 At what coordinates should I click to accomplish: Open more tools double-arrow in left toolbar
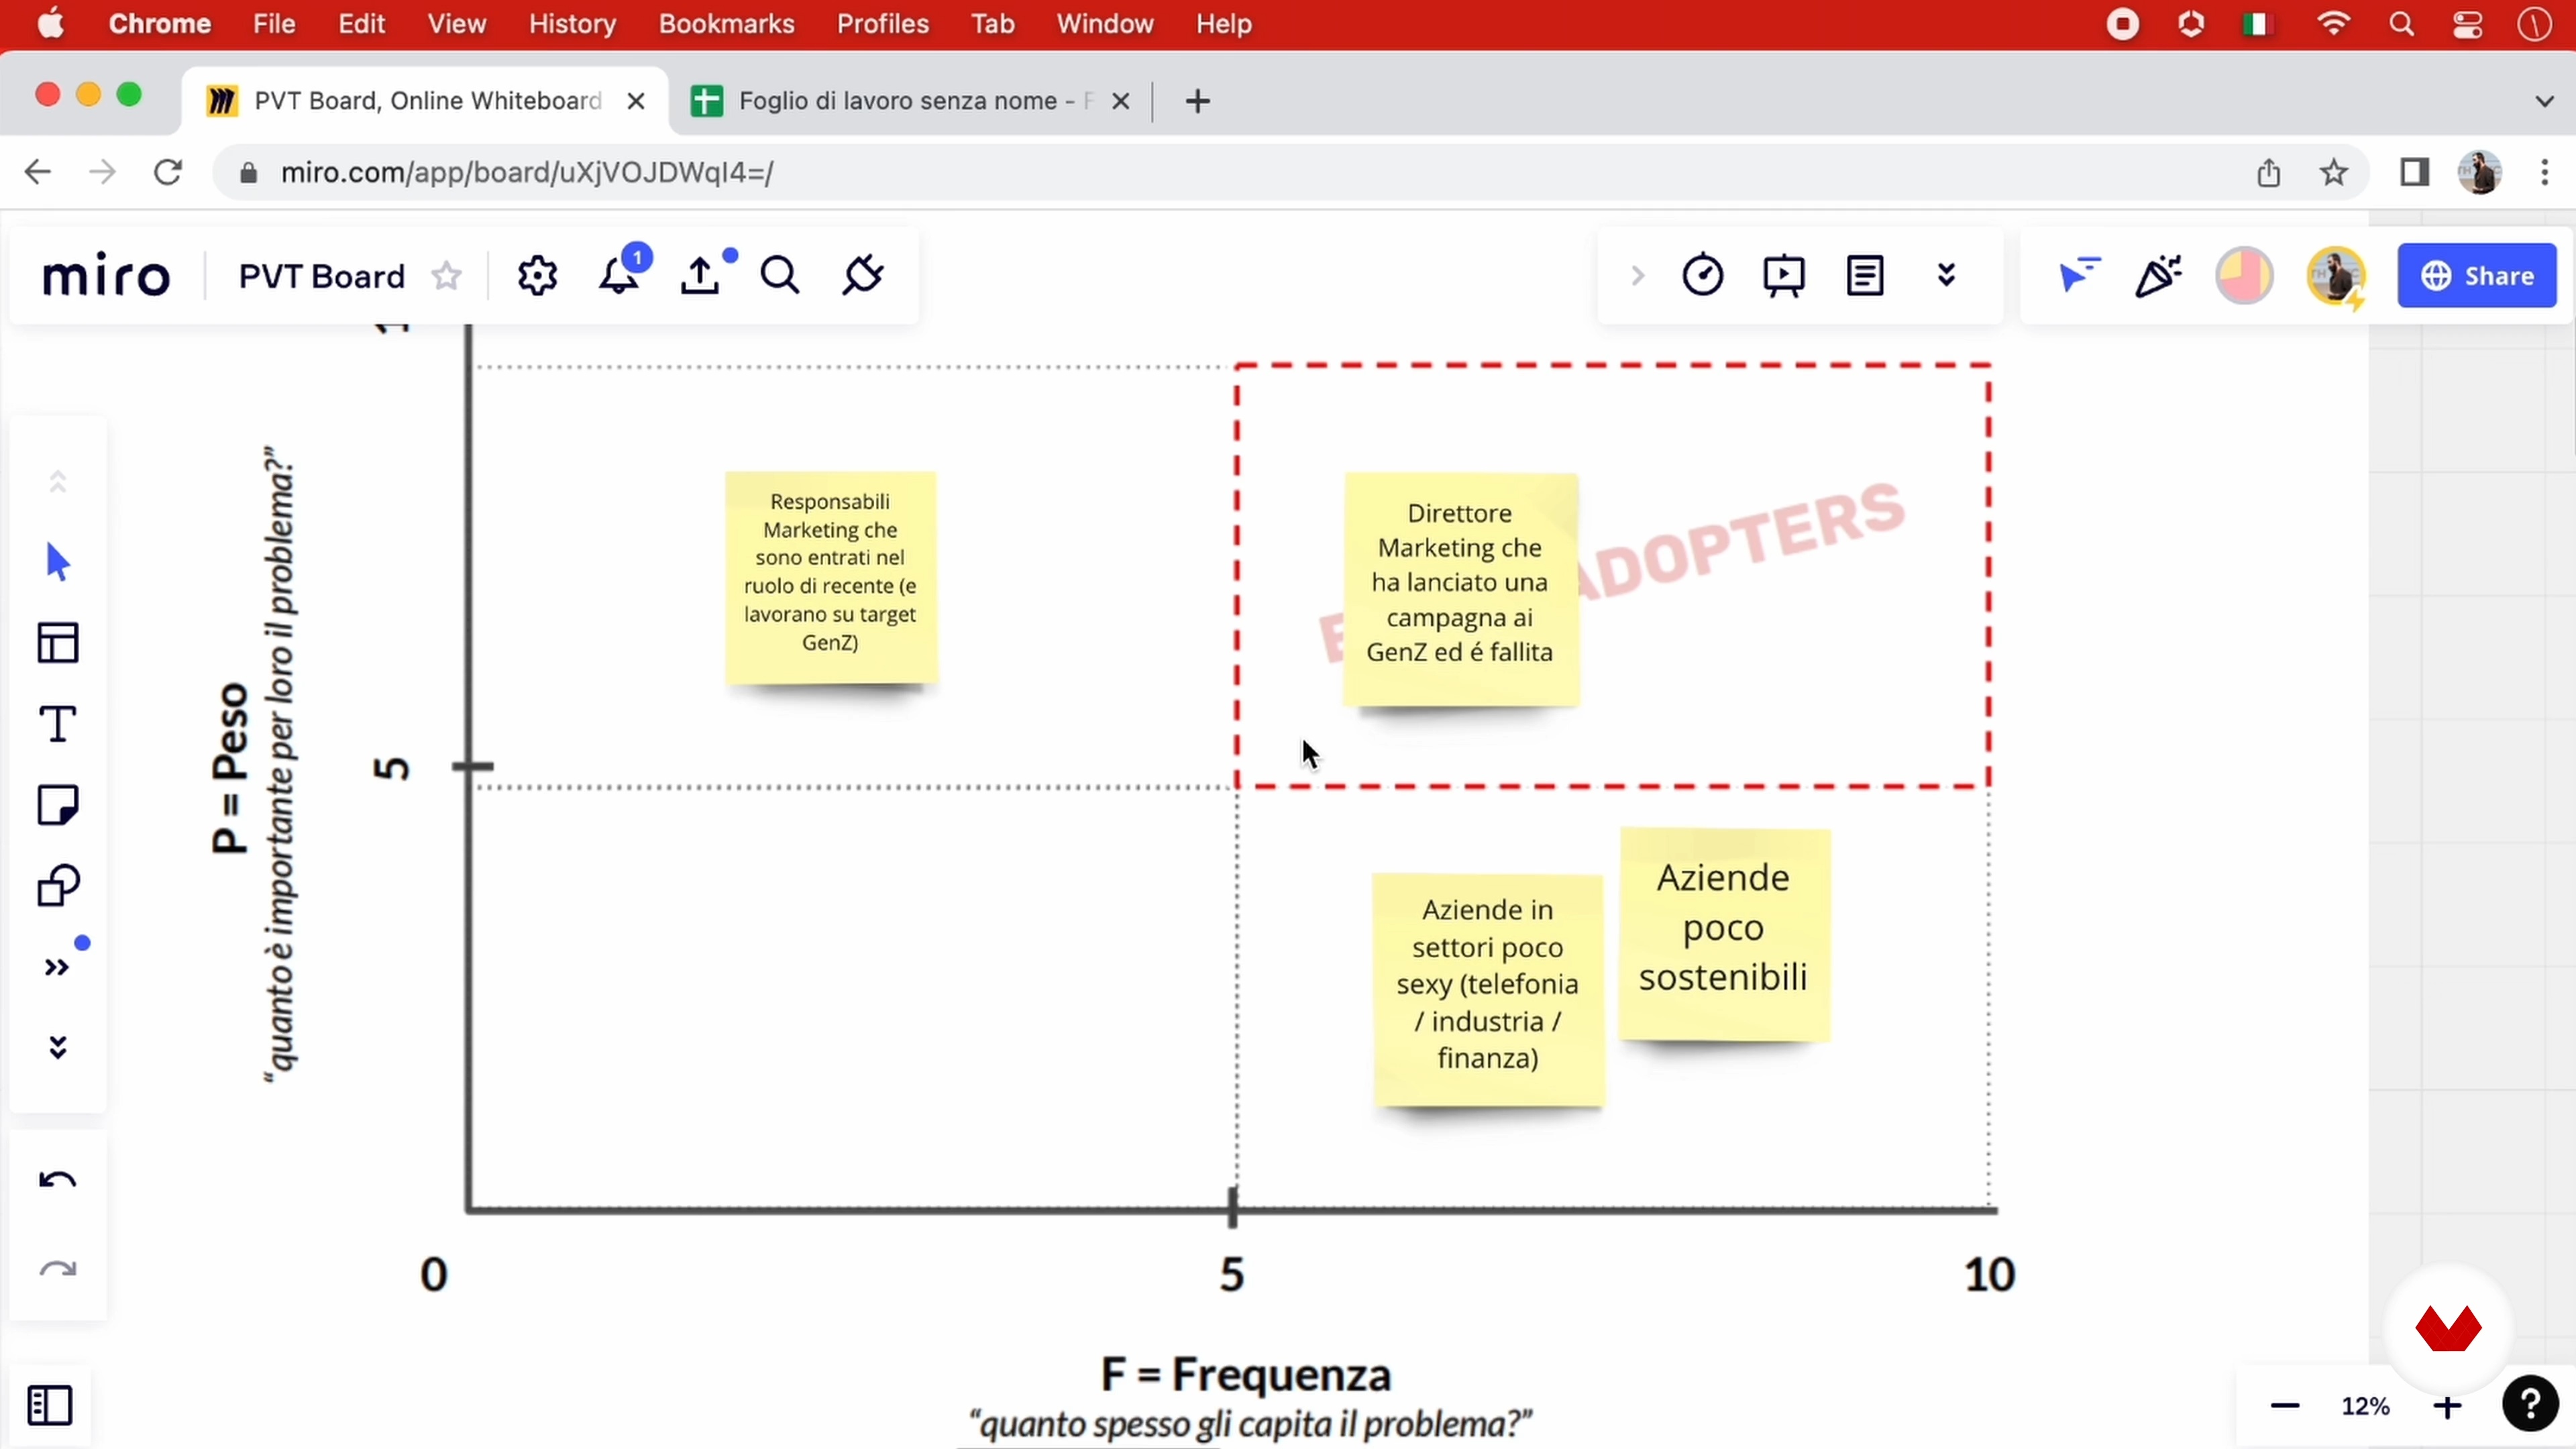click(x=57, y=967)
